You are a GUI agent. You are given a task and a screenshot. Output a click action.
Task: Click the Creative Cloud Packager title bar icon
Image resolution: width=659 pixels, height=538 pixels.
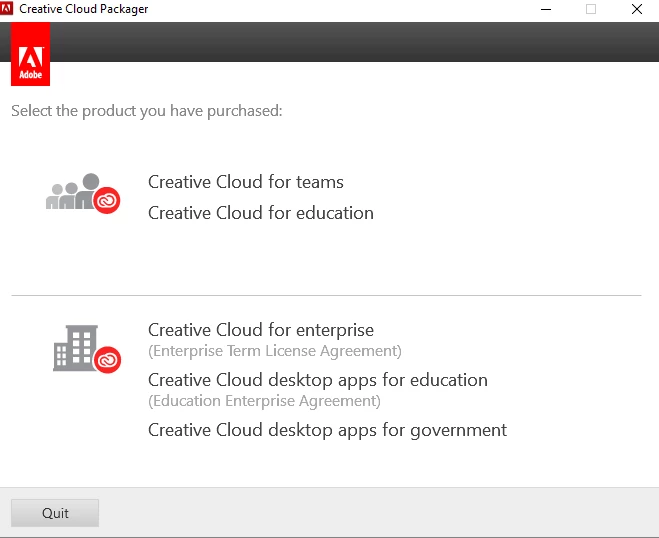tap(6, 8)
